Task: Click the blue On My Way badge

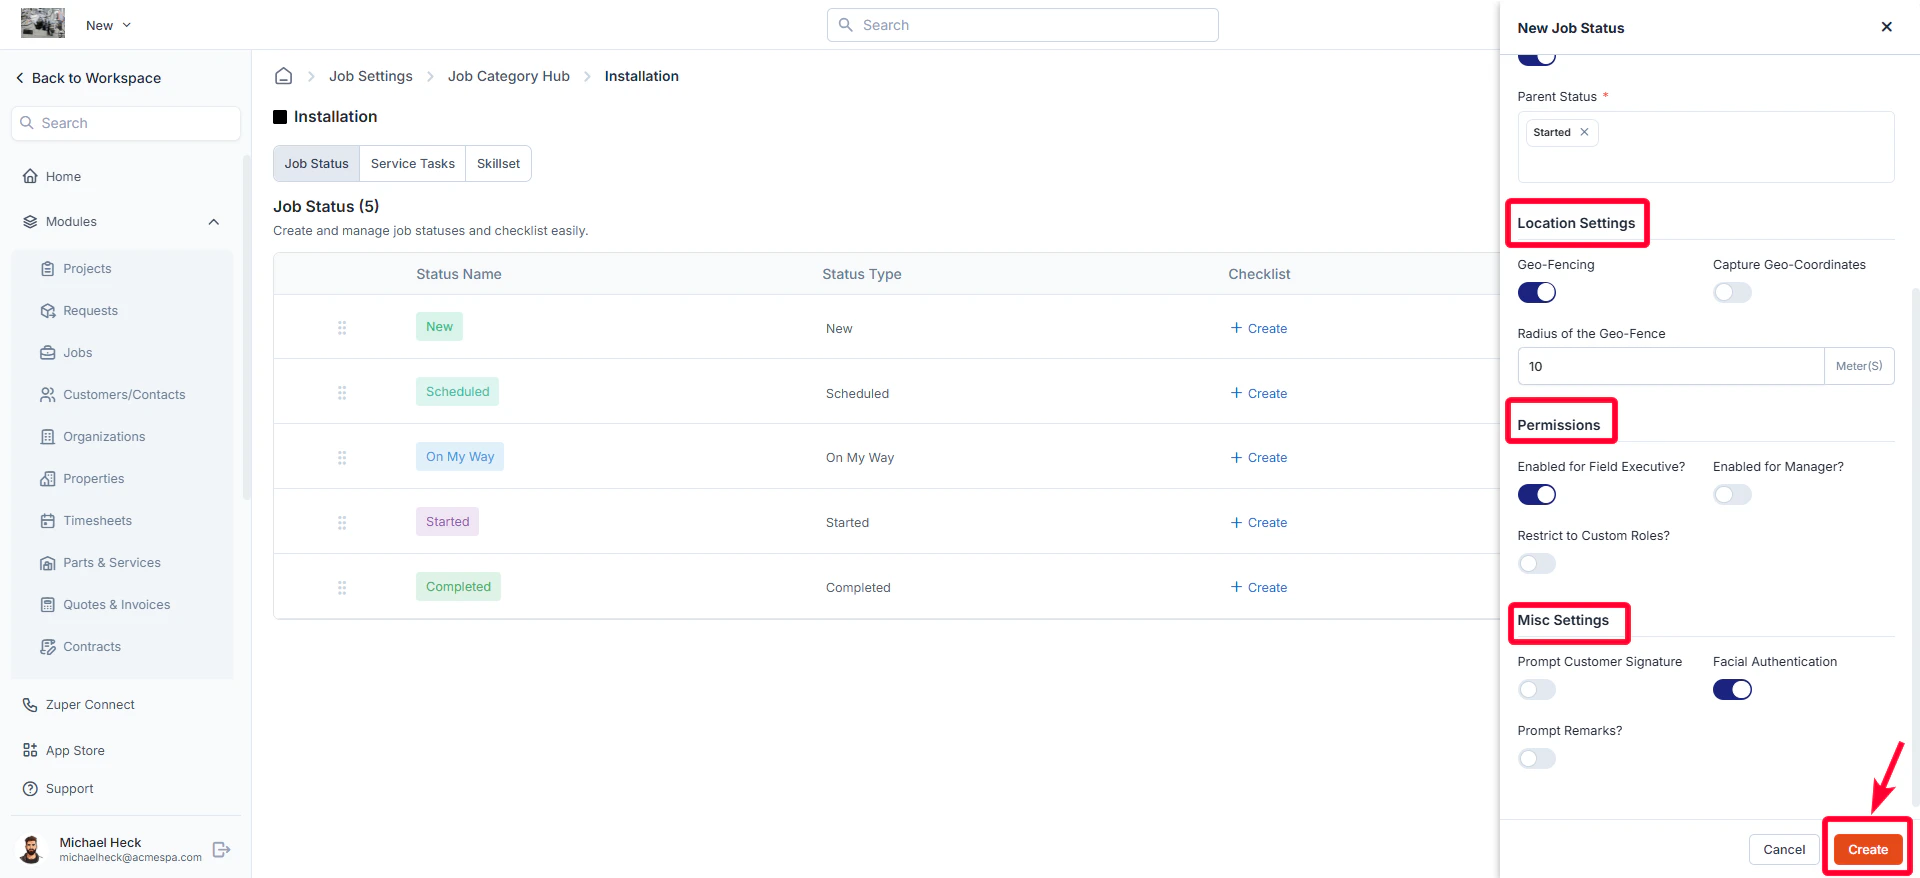Action: click(460, 457)
